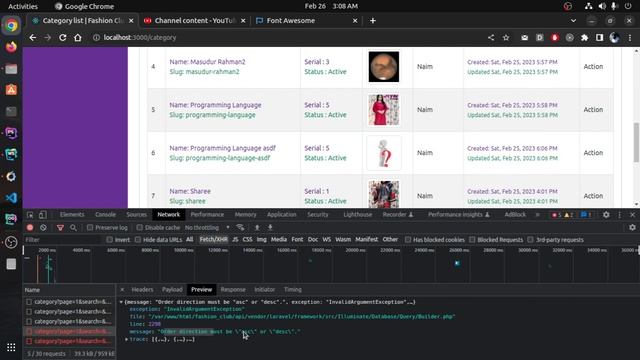This screenshot has width=640, height=360.
Task: Switch to the Elements tab
Action: coord(72,215)
